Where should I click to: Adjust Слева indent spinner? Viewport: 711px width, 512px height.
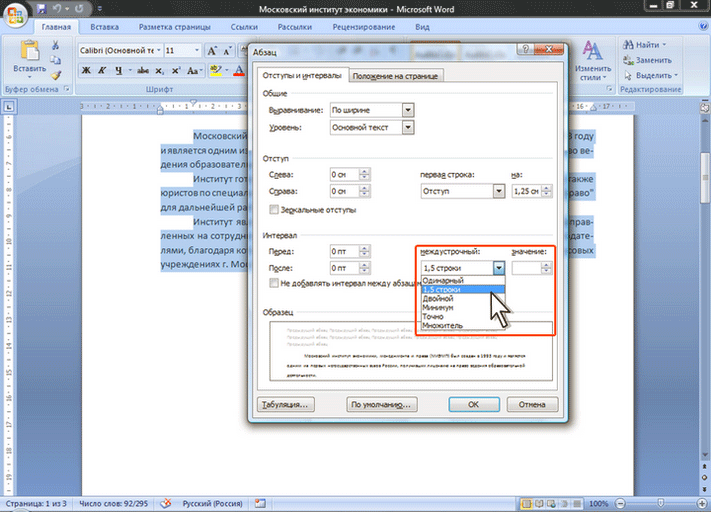(x=365, y=175)
